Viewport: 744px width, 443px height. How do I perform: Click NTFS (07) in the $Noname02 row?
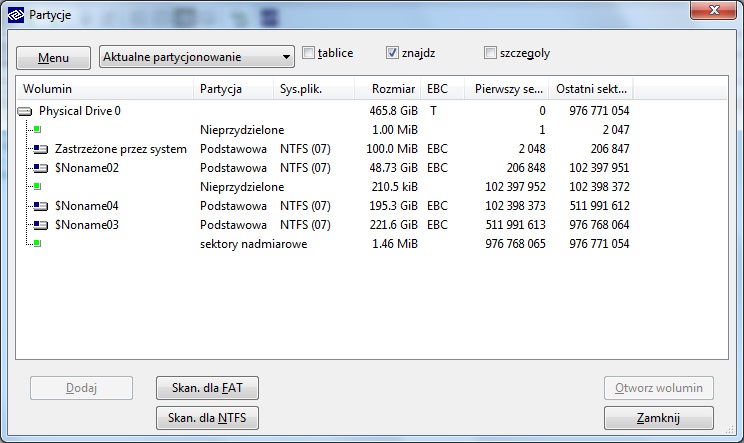coord(305,168)
